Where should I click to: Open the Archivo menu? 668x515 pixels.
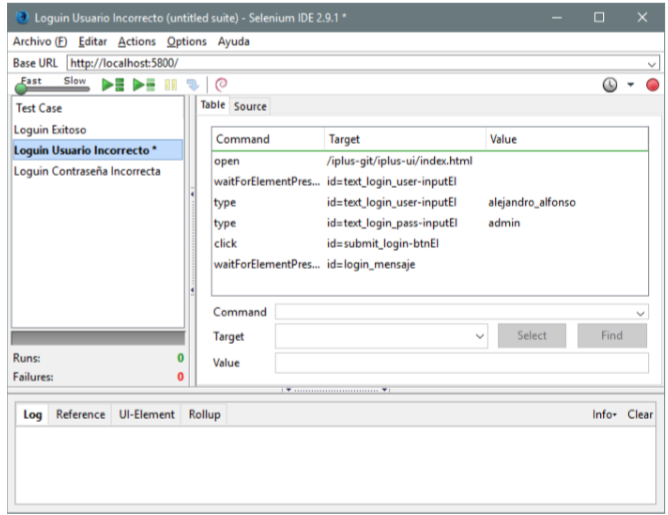(x=40, y=42)
